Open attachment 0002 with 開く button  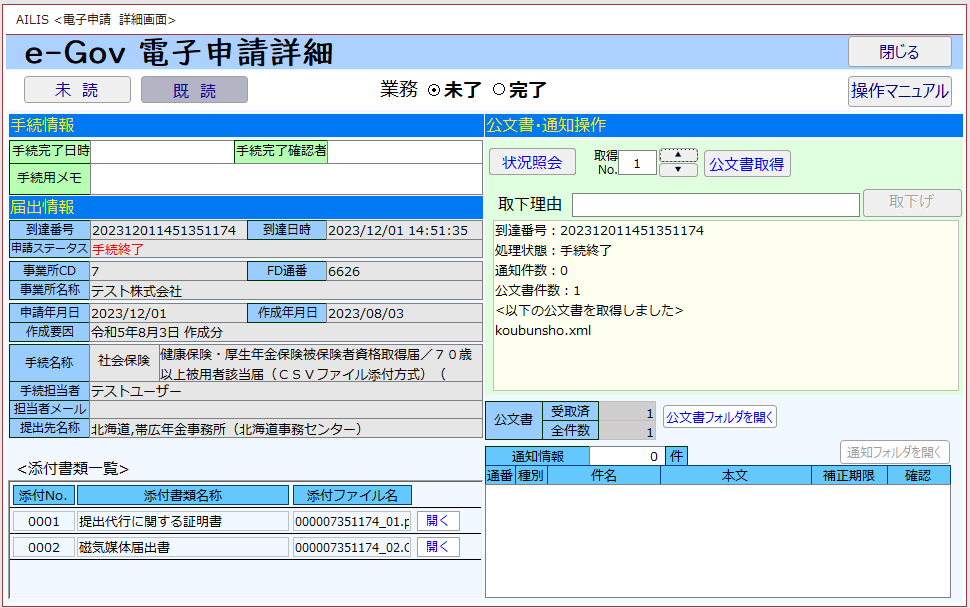click(x=437, y=547)
